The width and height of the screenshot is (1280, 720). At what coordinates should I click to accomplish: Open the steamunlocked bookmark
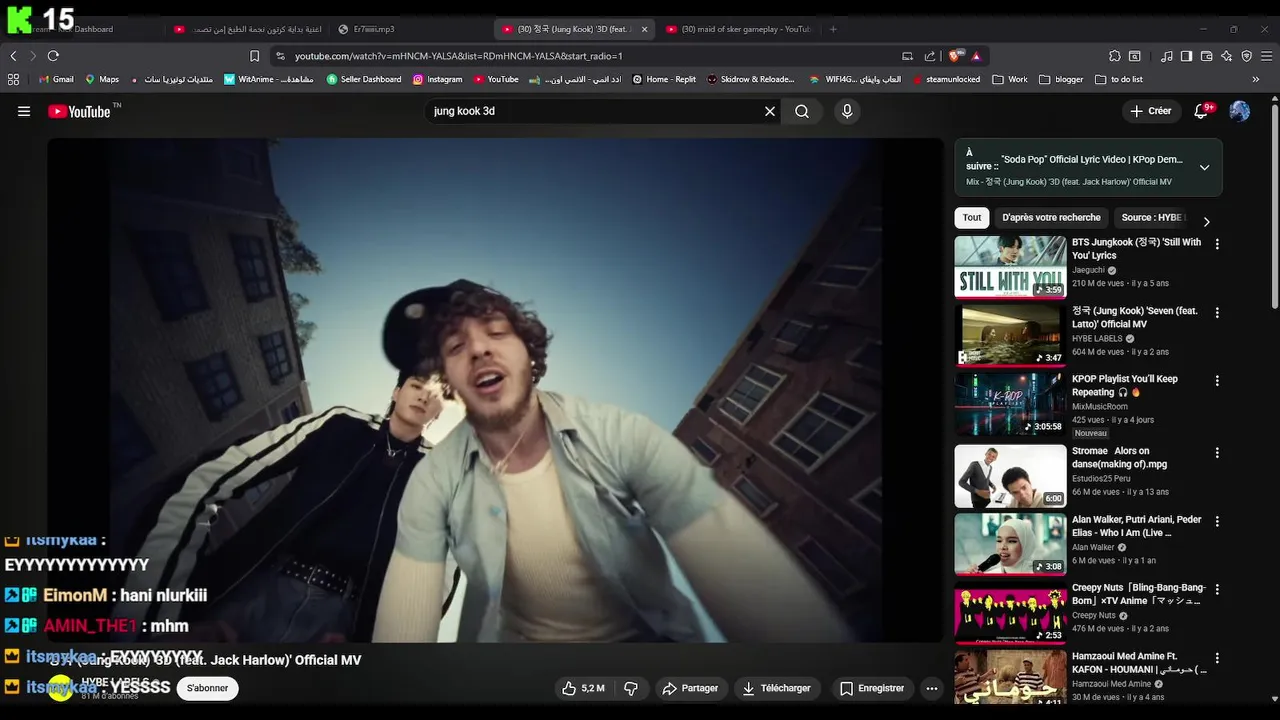(947, 79)
